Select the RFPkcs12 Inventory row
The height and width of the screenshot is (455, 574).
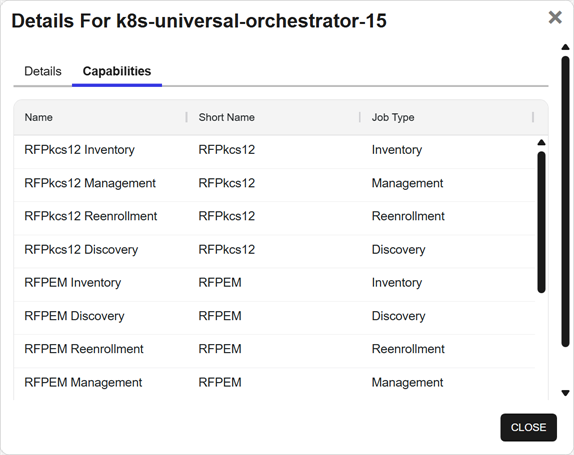274,152
